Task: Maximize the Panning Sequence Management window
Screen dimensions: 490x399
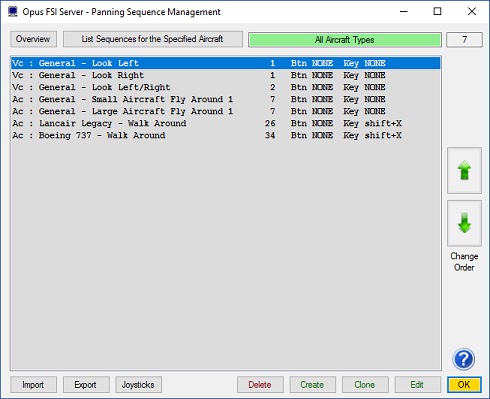Action: pyautogui.click(x=437, y=12)
